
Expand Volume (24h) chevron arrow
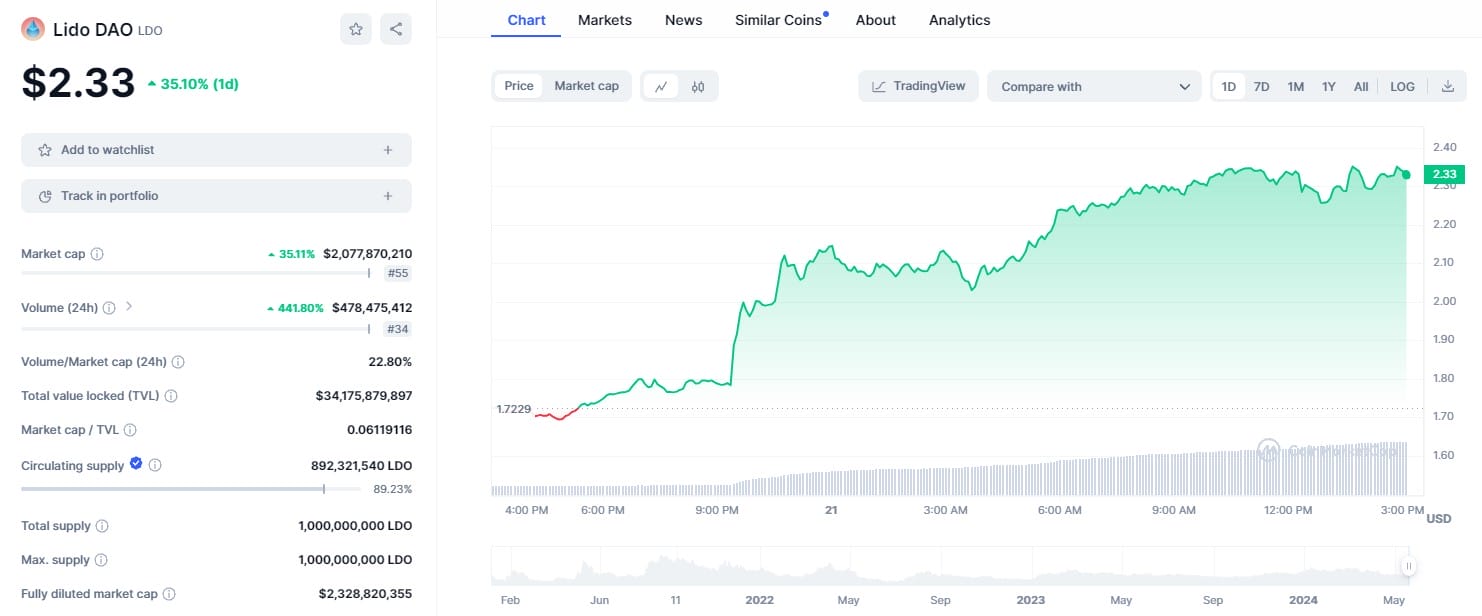coord(129,307)
